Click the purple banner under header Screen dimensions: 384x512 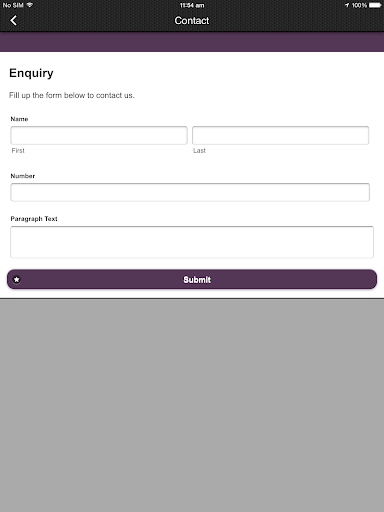[x=192, y=42]
